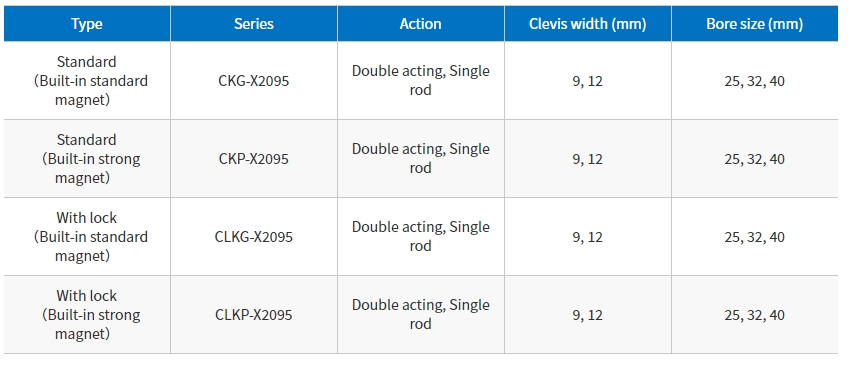
Task: Select the CLKG-X2095 series cell
Action: 254,237
